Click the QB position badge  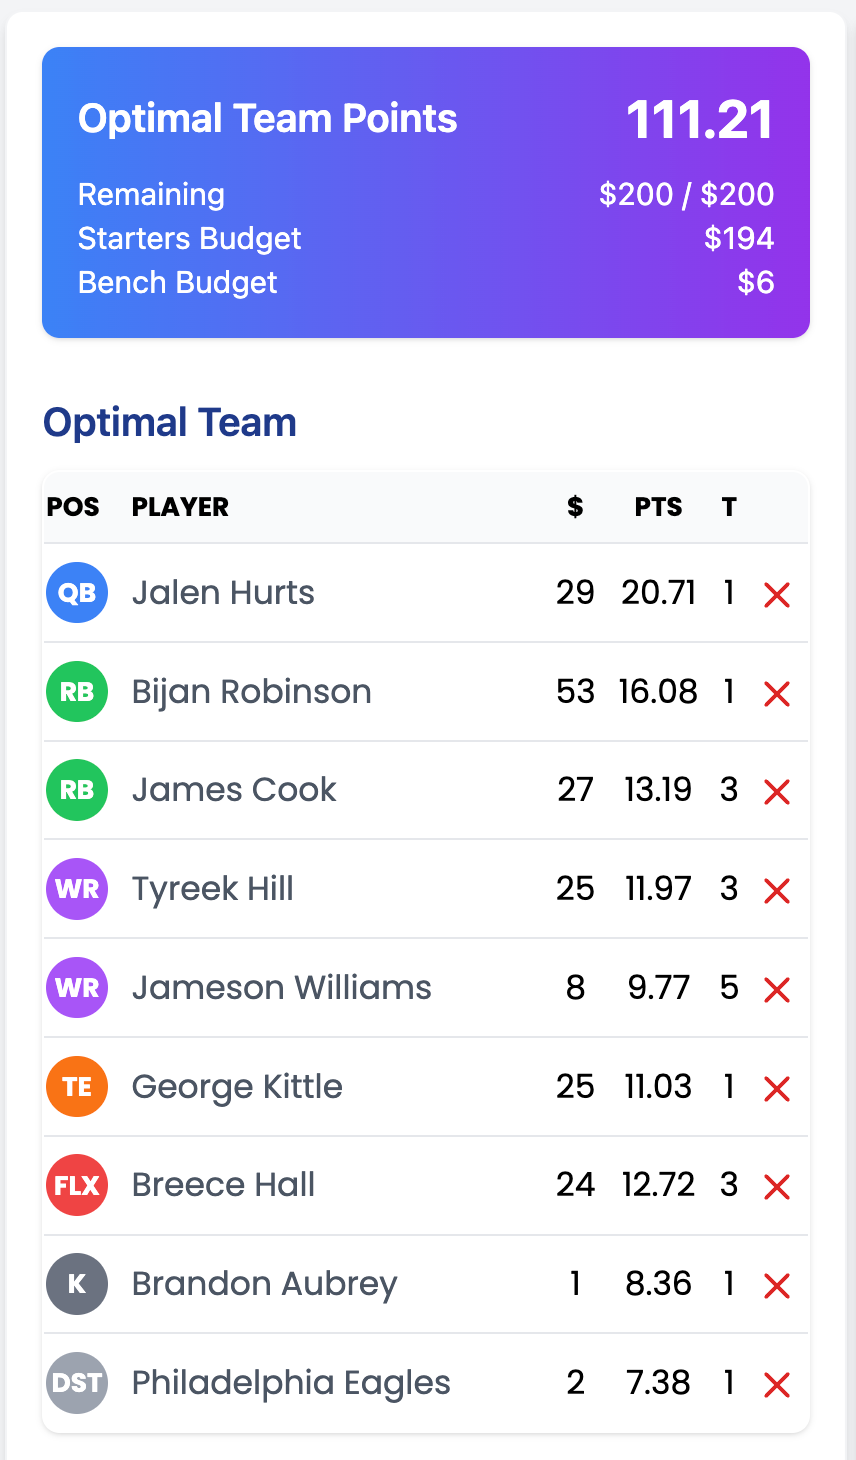77,593
